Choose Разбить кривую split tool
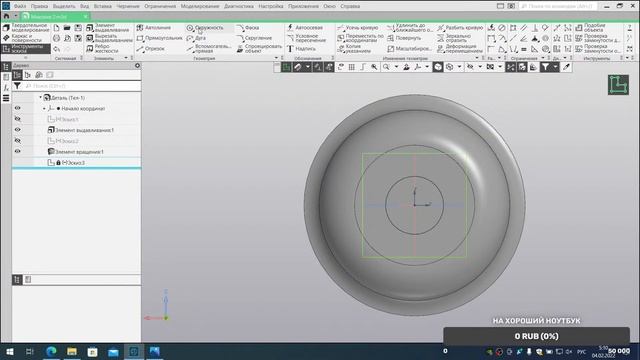 pyautogui.click(x=460, y=28)
